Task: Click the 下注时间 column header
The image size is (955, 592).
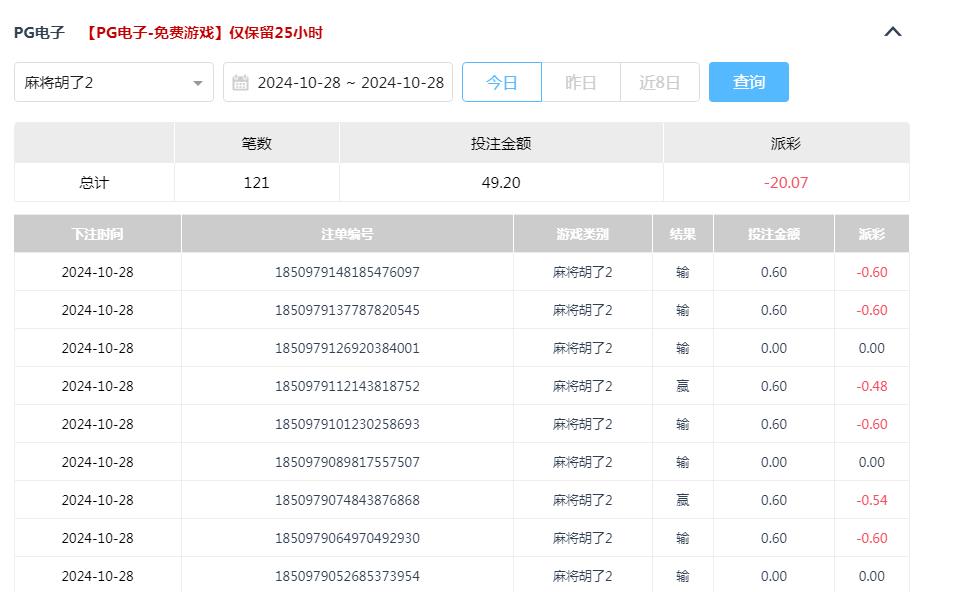Action: [96, 232]
